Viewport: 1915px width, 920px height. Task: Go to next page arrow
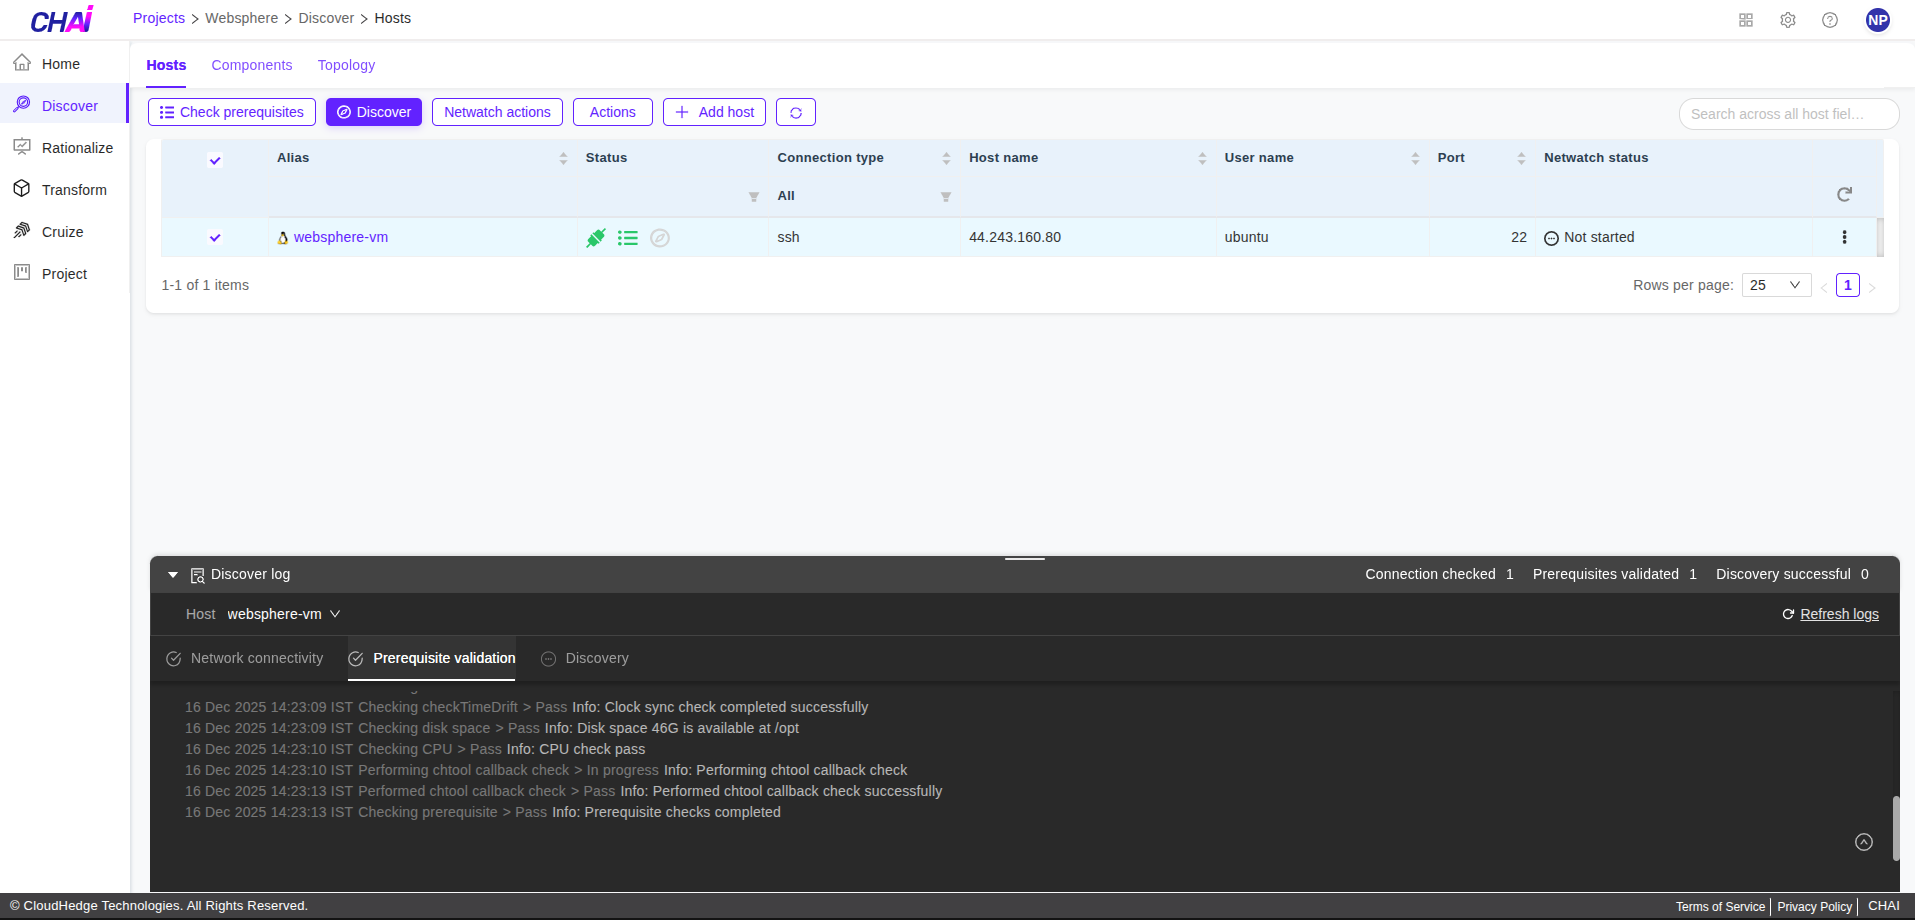1872,287
